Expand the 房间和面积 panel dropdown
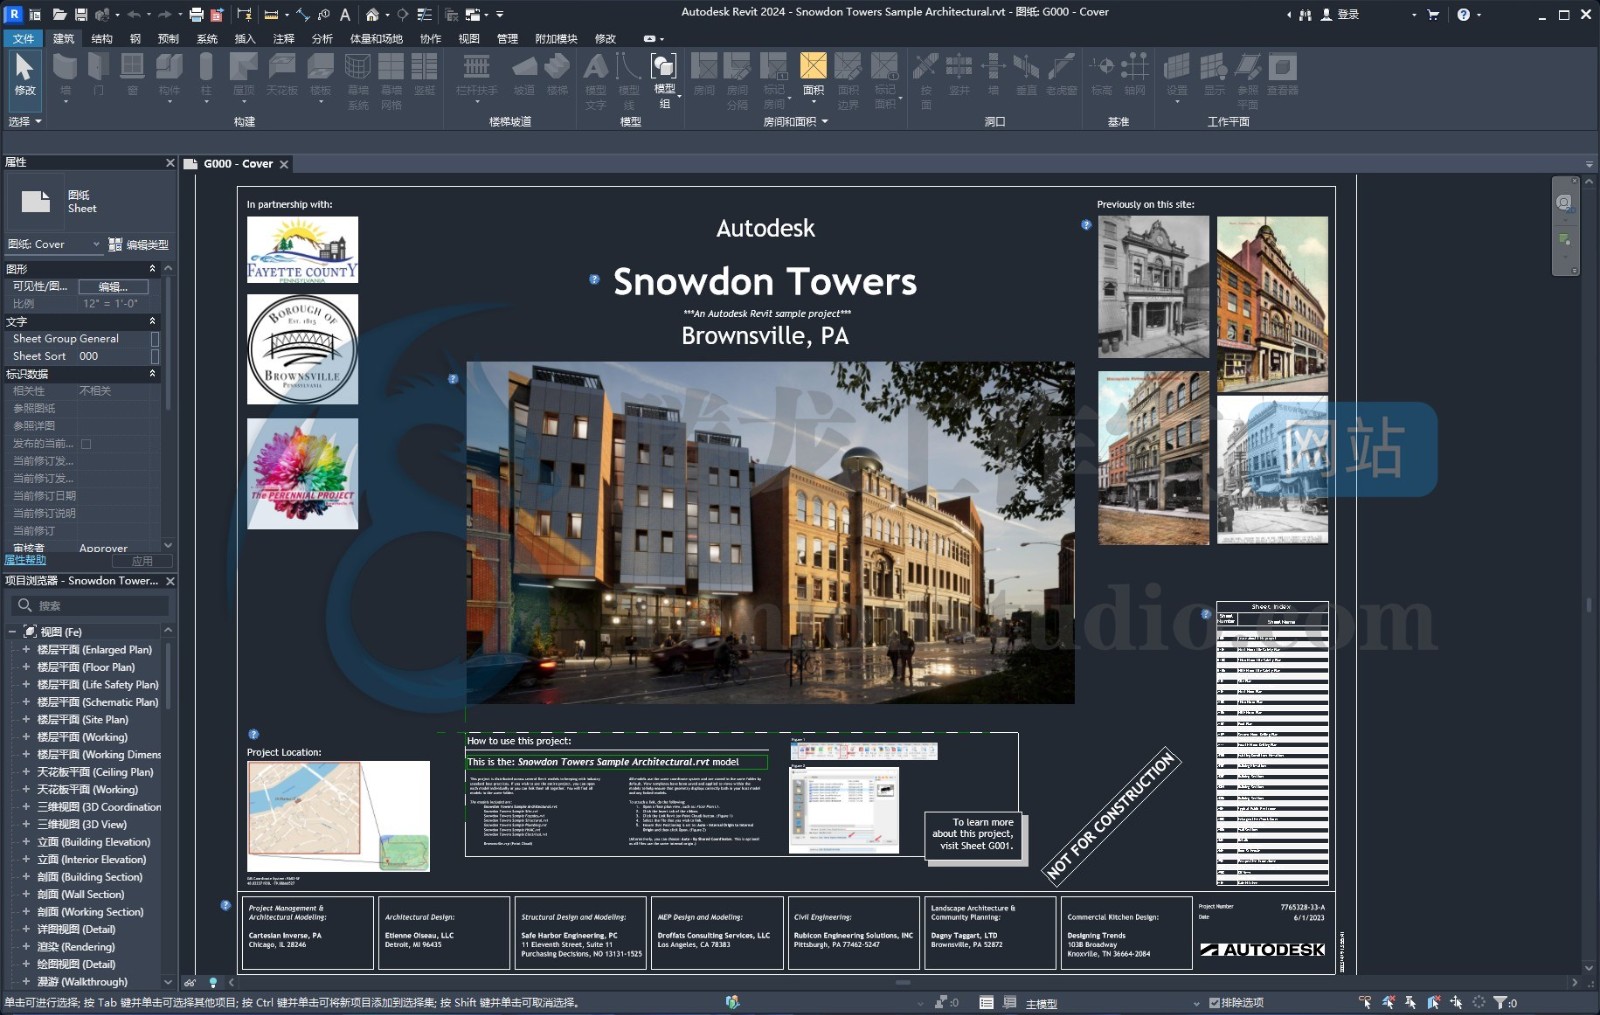The image size is (1600, 1015). pos(796,122)
